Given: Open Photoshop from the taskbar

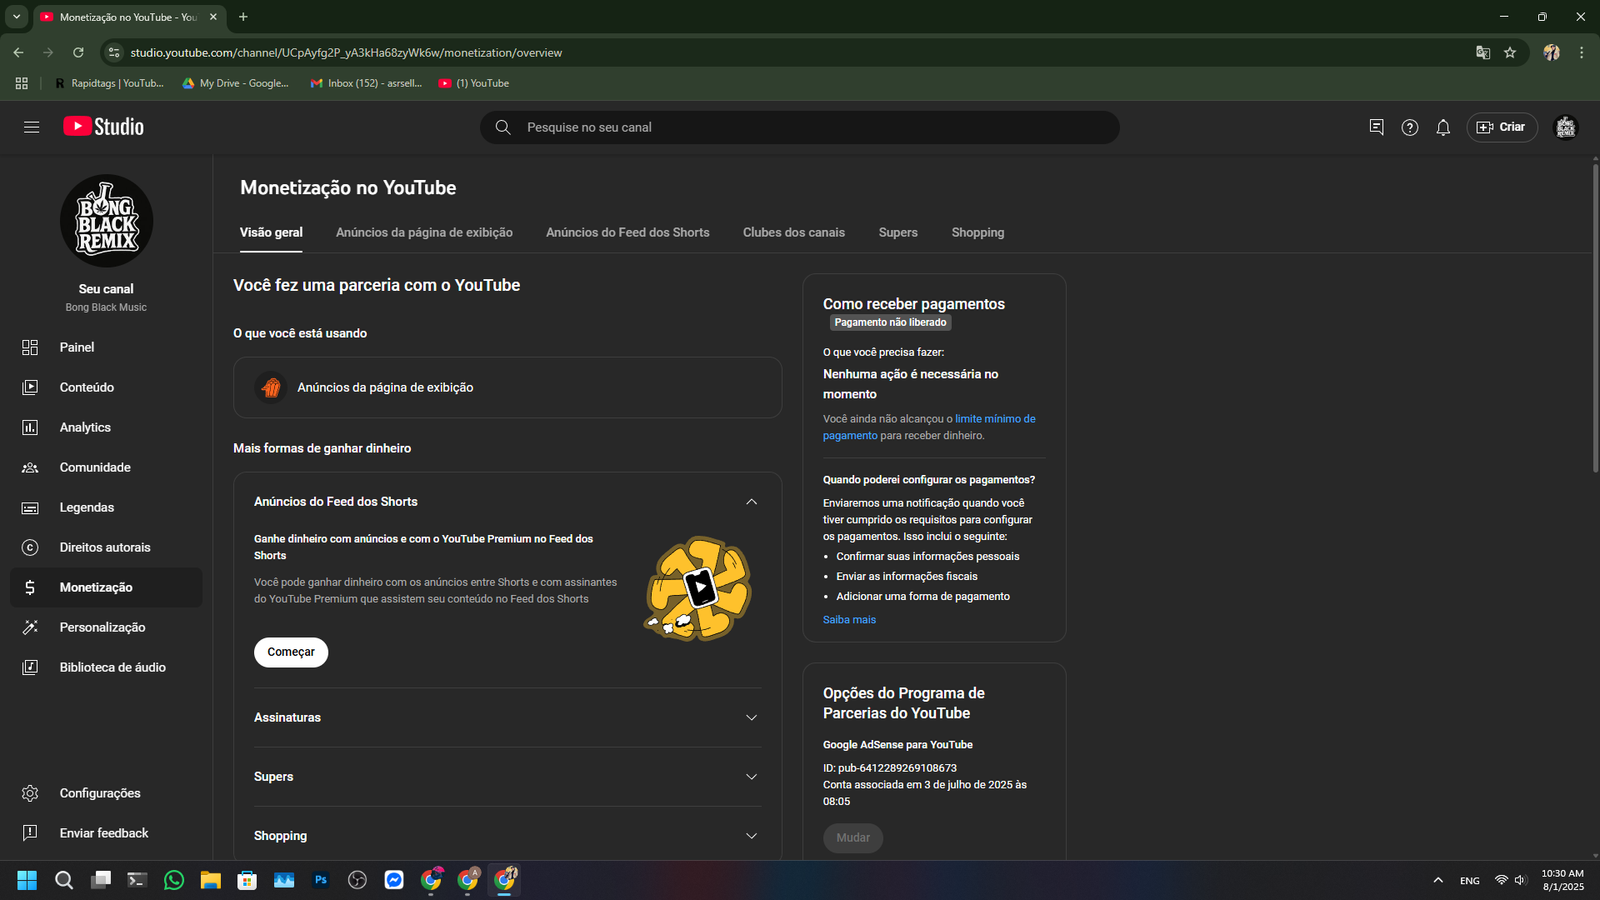Looking at the screenshot, I should (x=321, y=880).
